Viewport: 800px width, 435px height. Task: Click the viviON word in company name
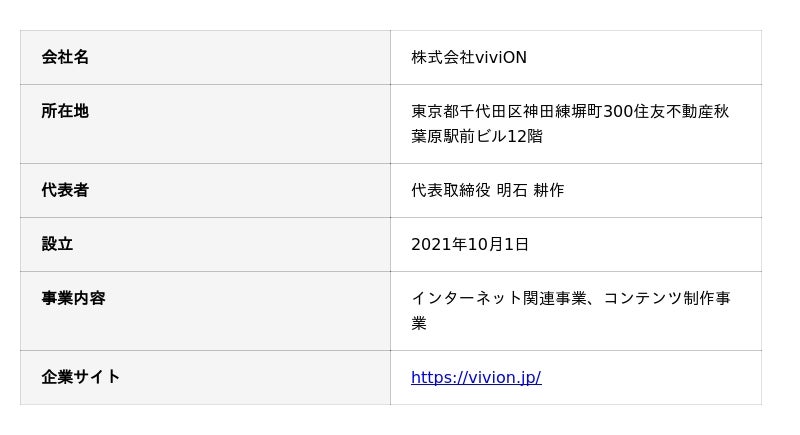(501, 57)
